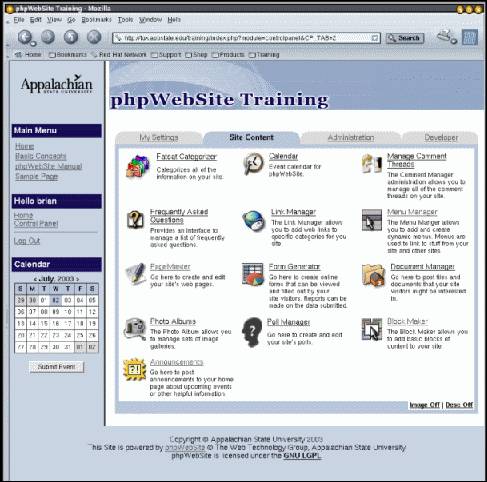This screenshot has width=487, height=482.
Task: Open the GNU LGPL license link
Action: point(302,455)
